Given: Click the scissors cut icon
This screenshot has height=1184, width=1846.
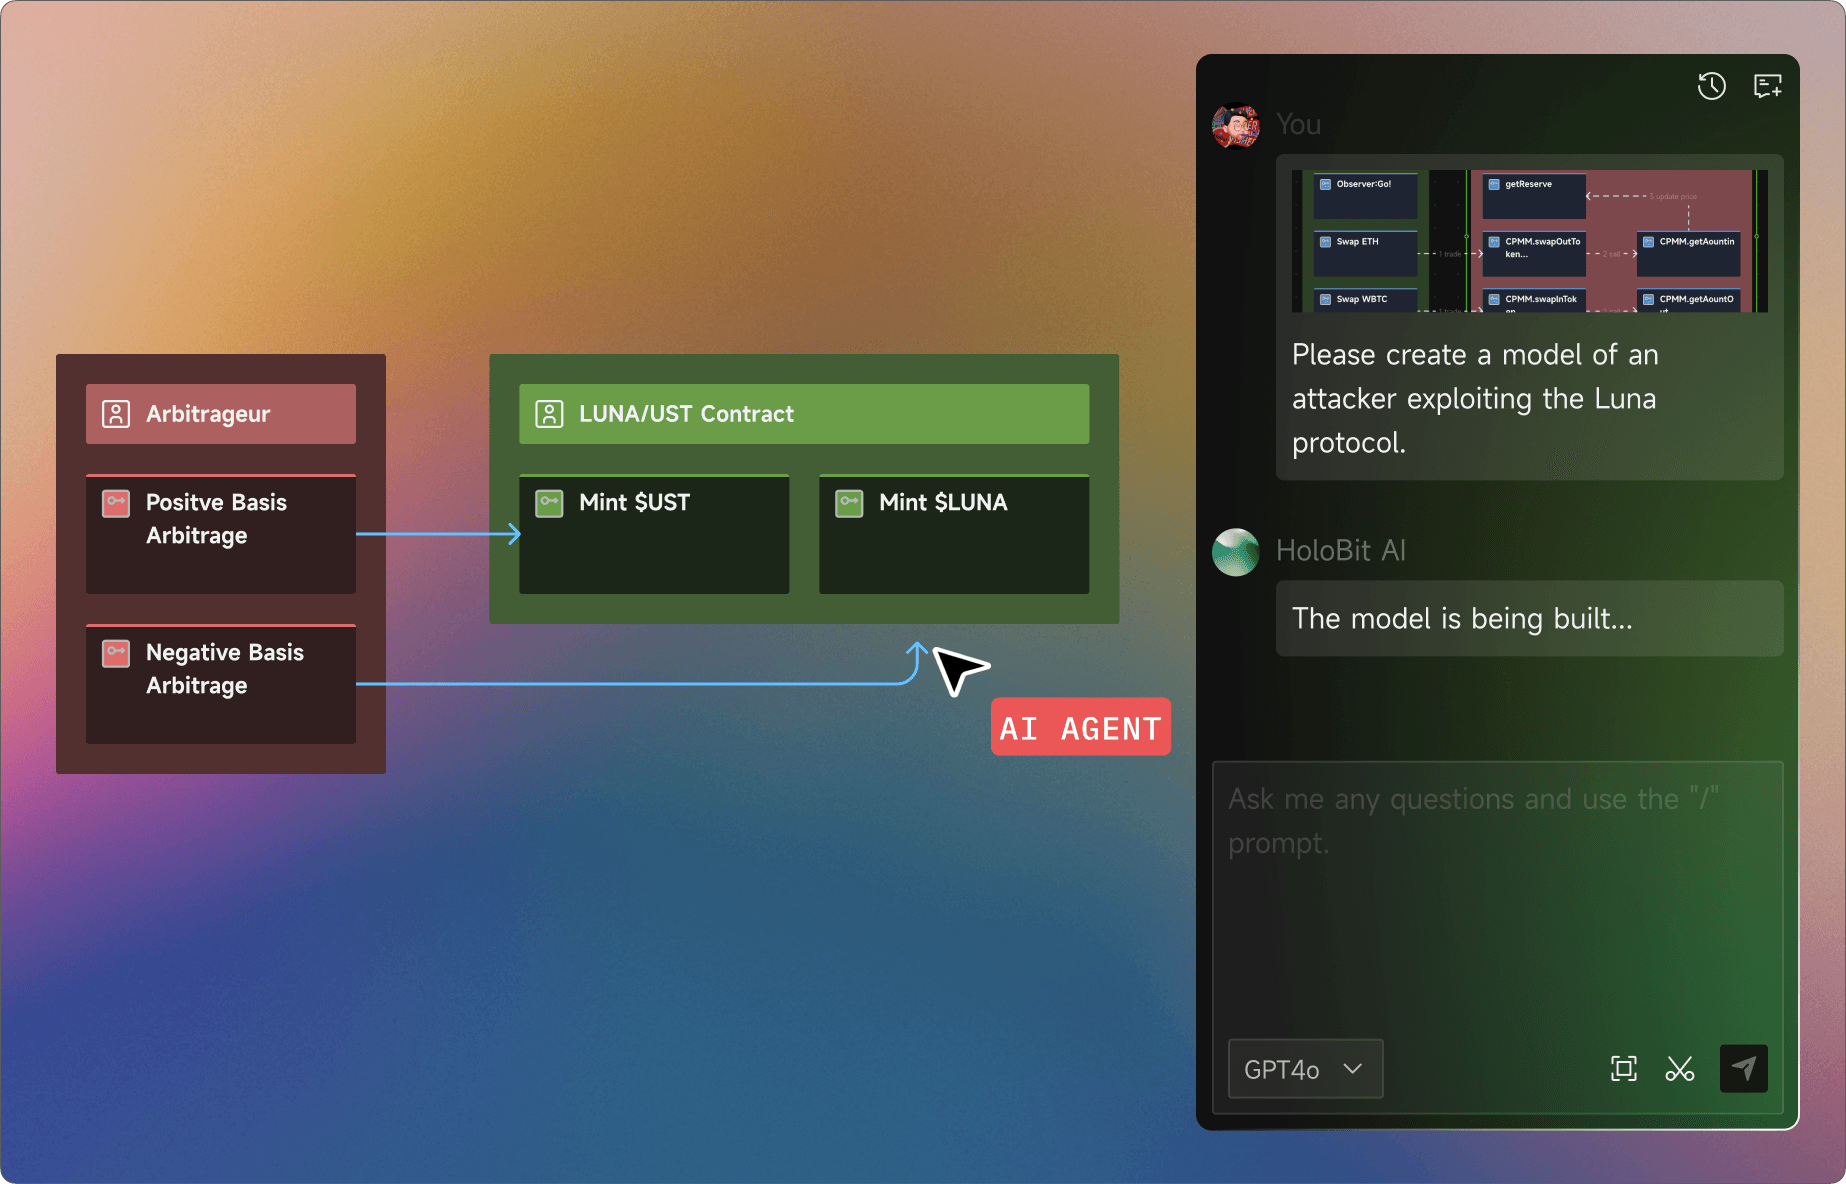Looking at the screenshot, I should click(1680, 1069).
